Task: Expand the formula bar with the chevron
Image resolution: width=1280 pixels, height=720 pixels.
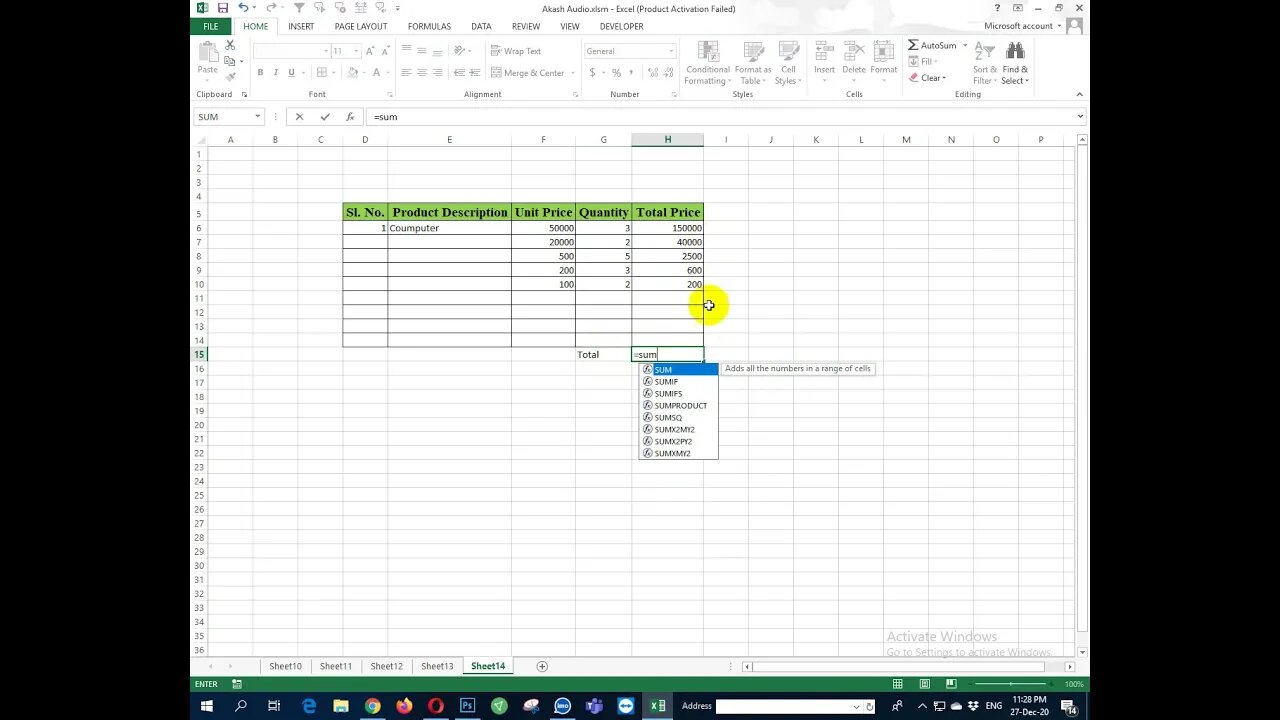Action: [x=1080, y=116]
